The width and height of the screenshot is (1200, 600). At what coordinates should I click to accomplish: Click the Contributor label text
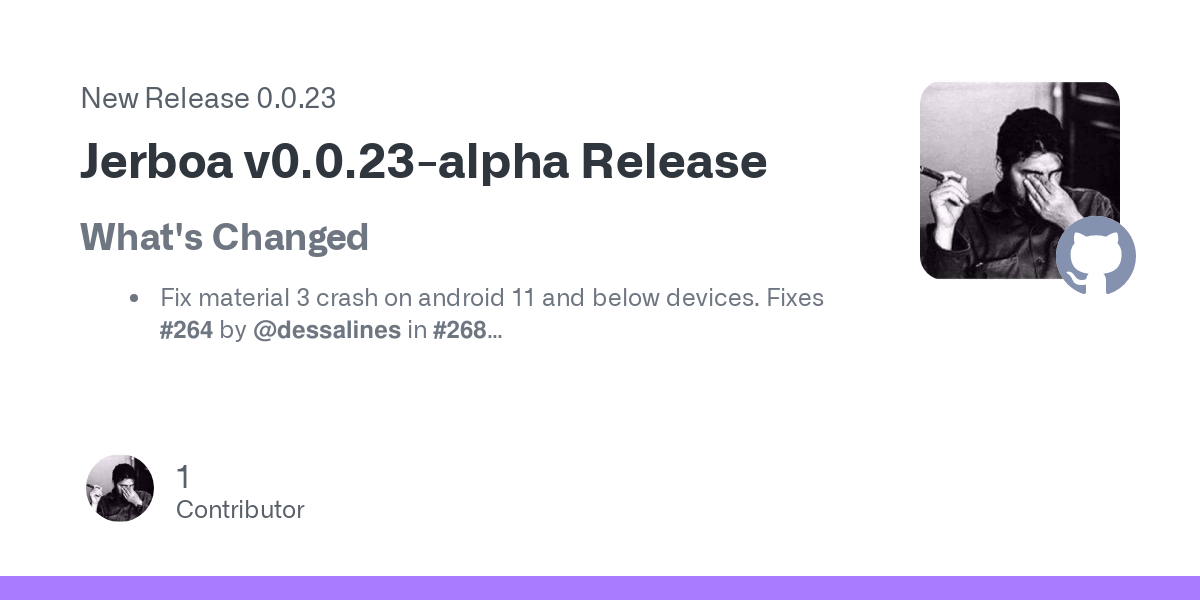point(240,509)
